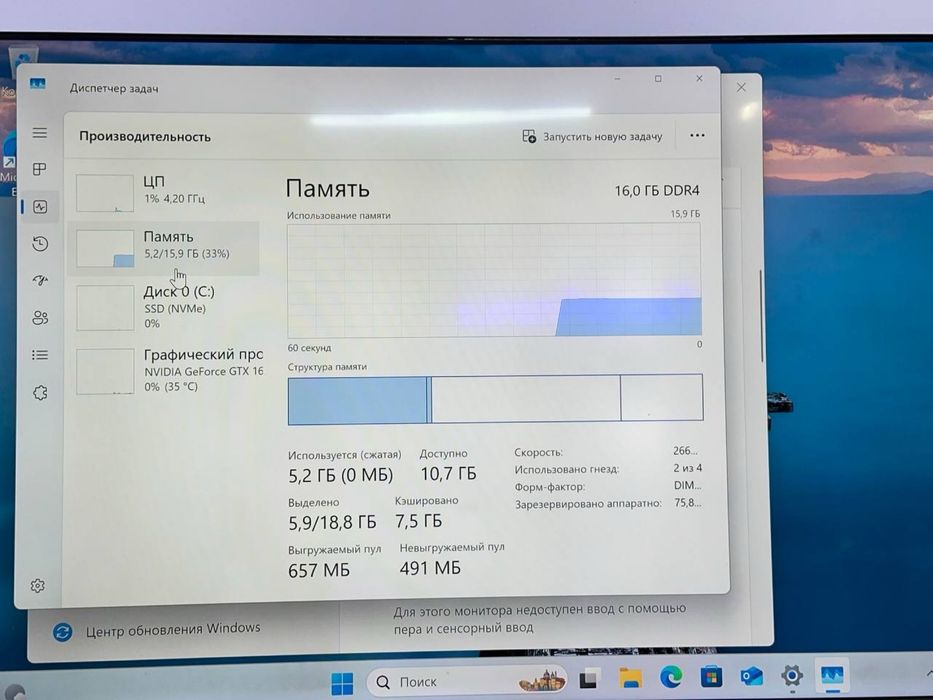Click the Зарезервировано аппаратно label
Viewport: 933px width, 700px height.
(x=588, y=504)
